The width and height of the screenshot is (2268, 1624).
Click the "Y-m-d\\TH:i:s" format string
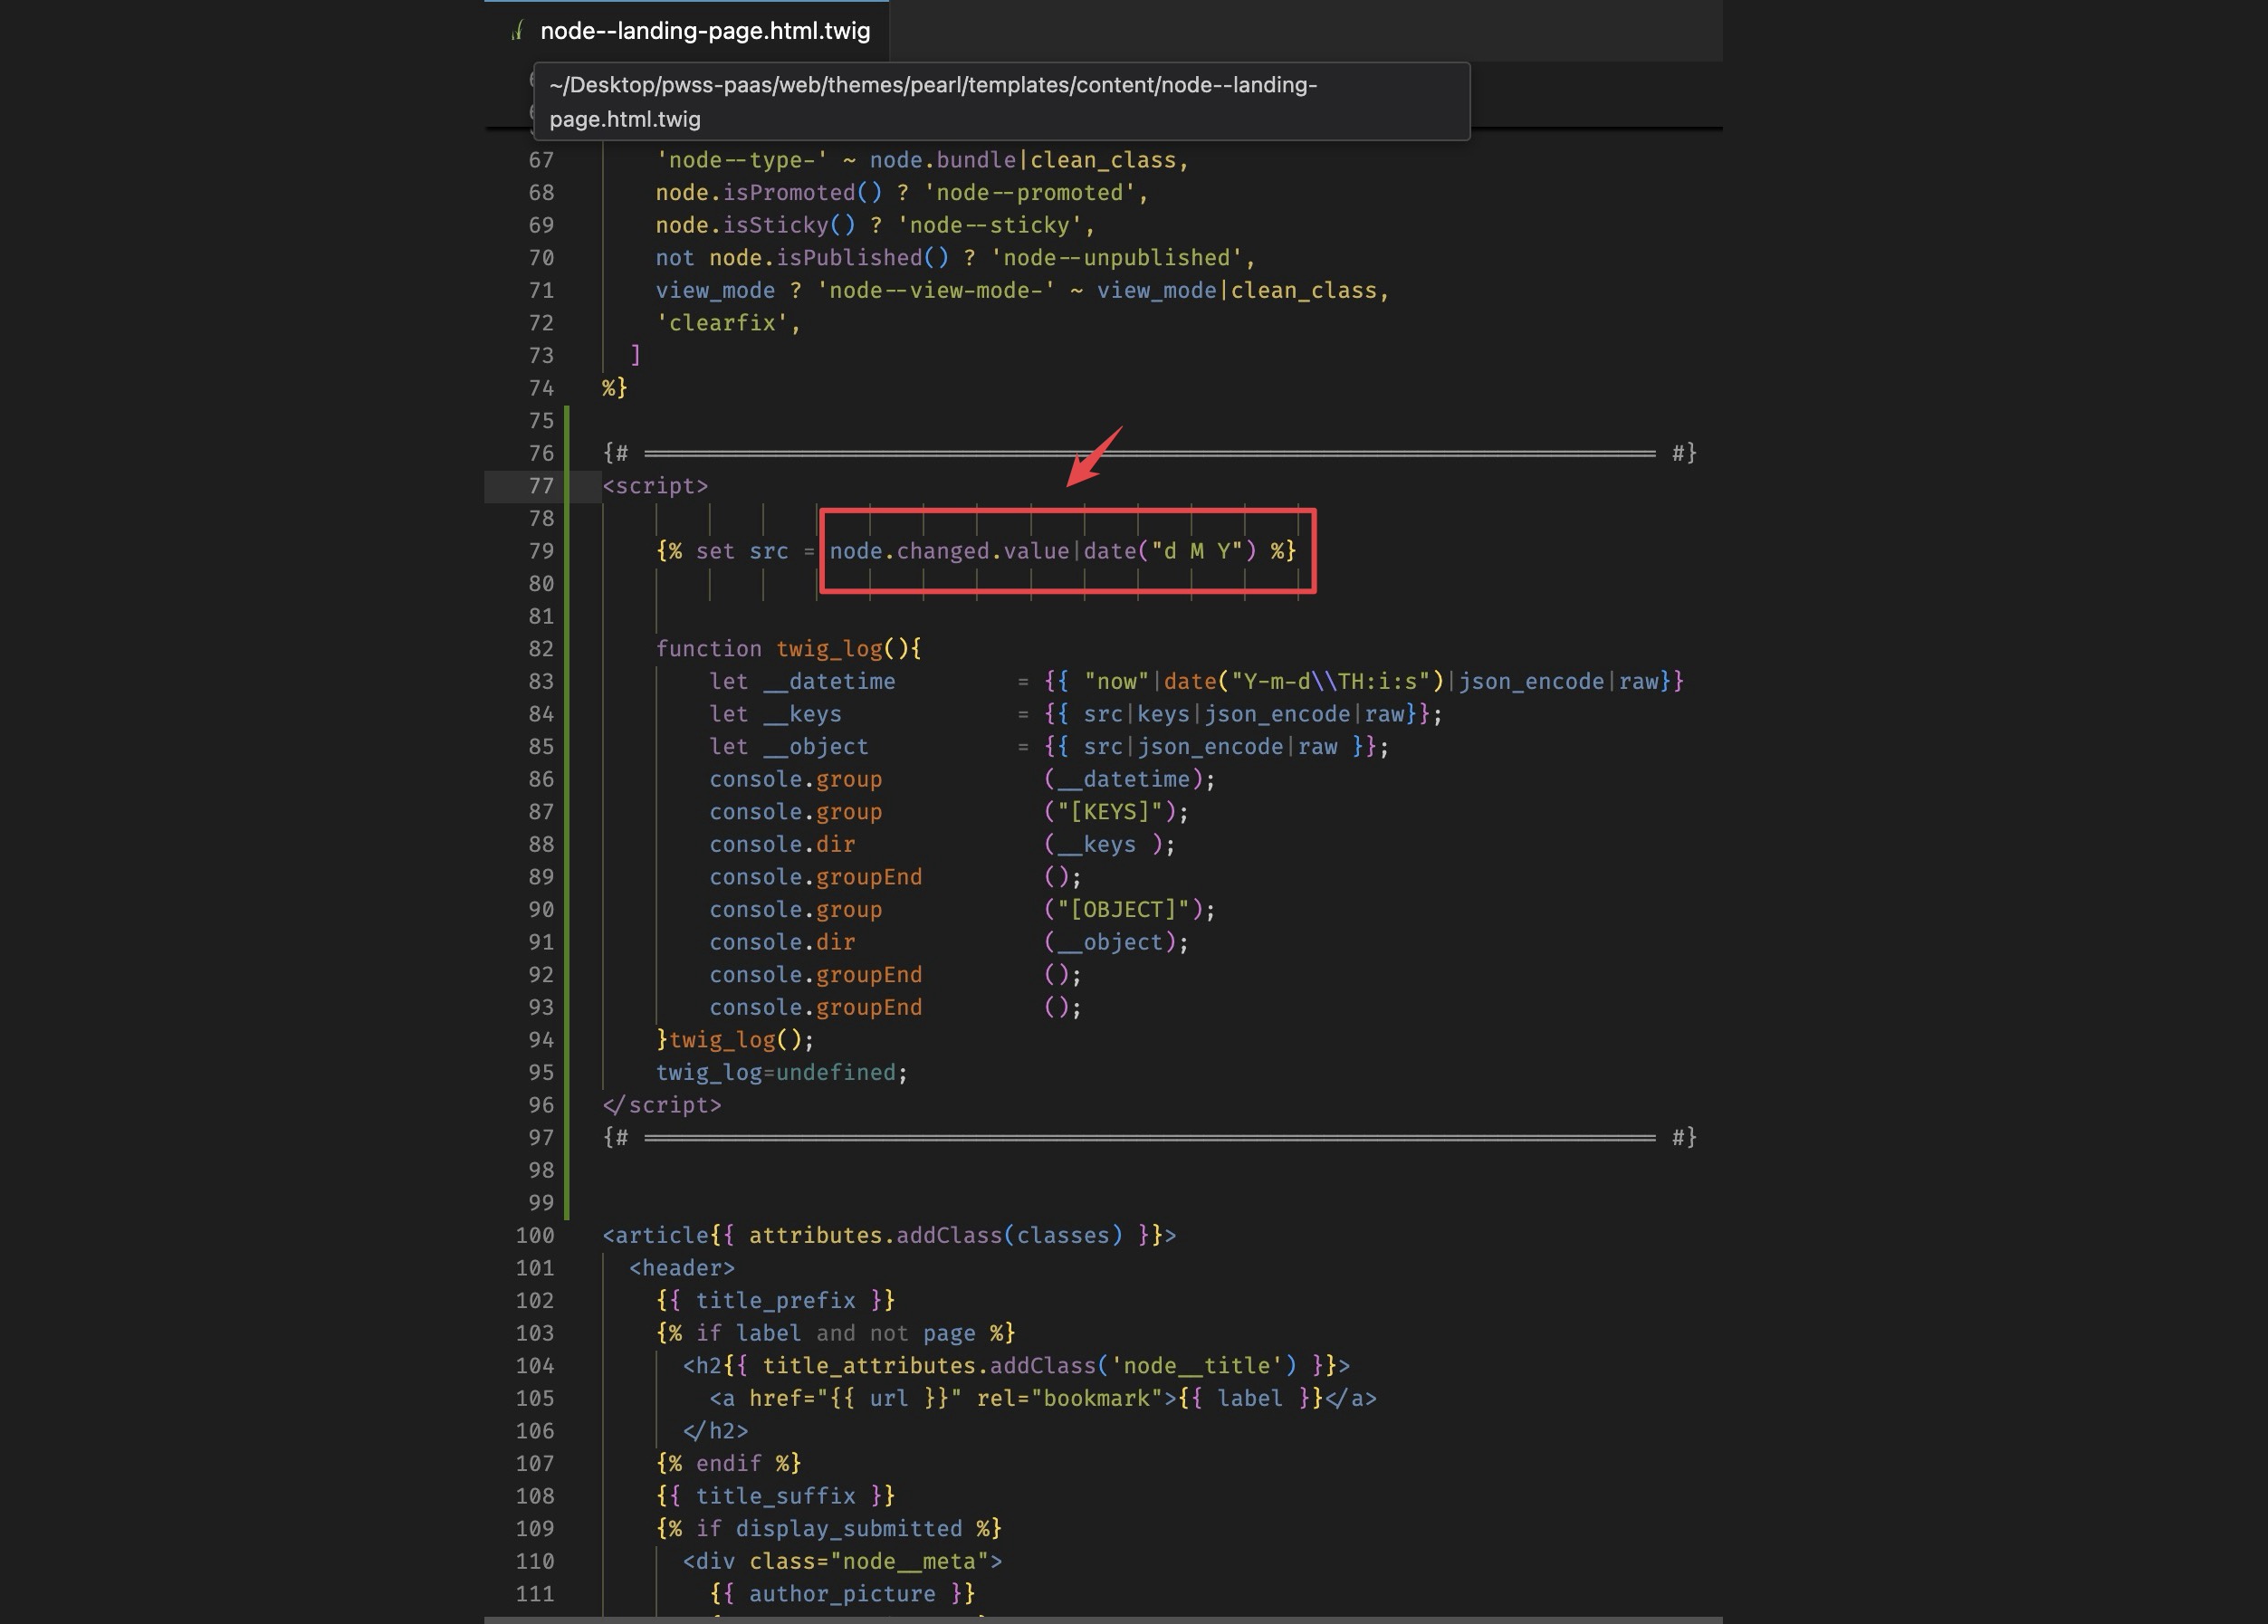[1331, 681]
